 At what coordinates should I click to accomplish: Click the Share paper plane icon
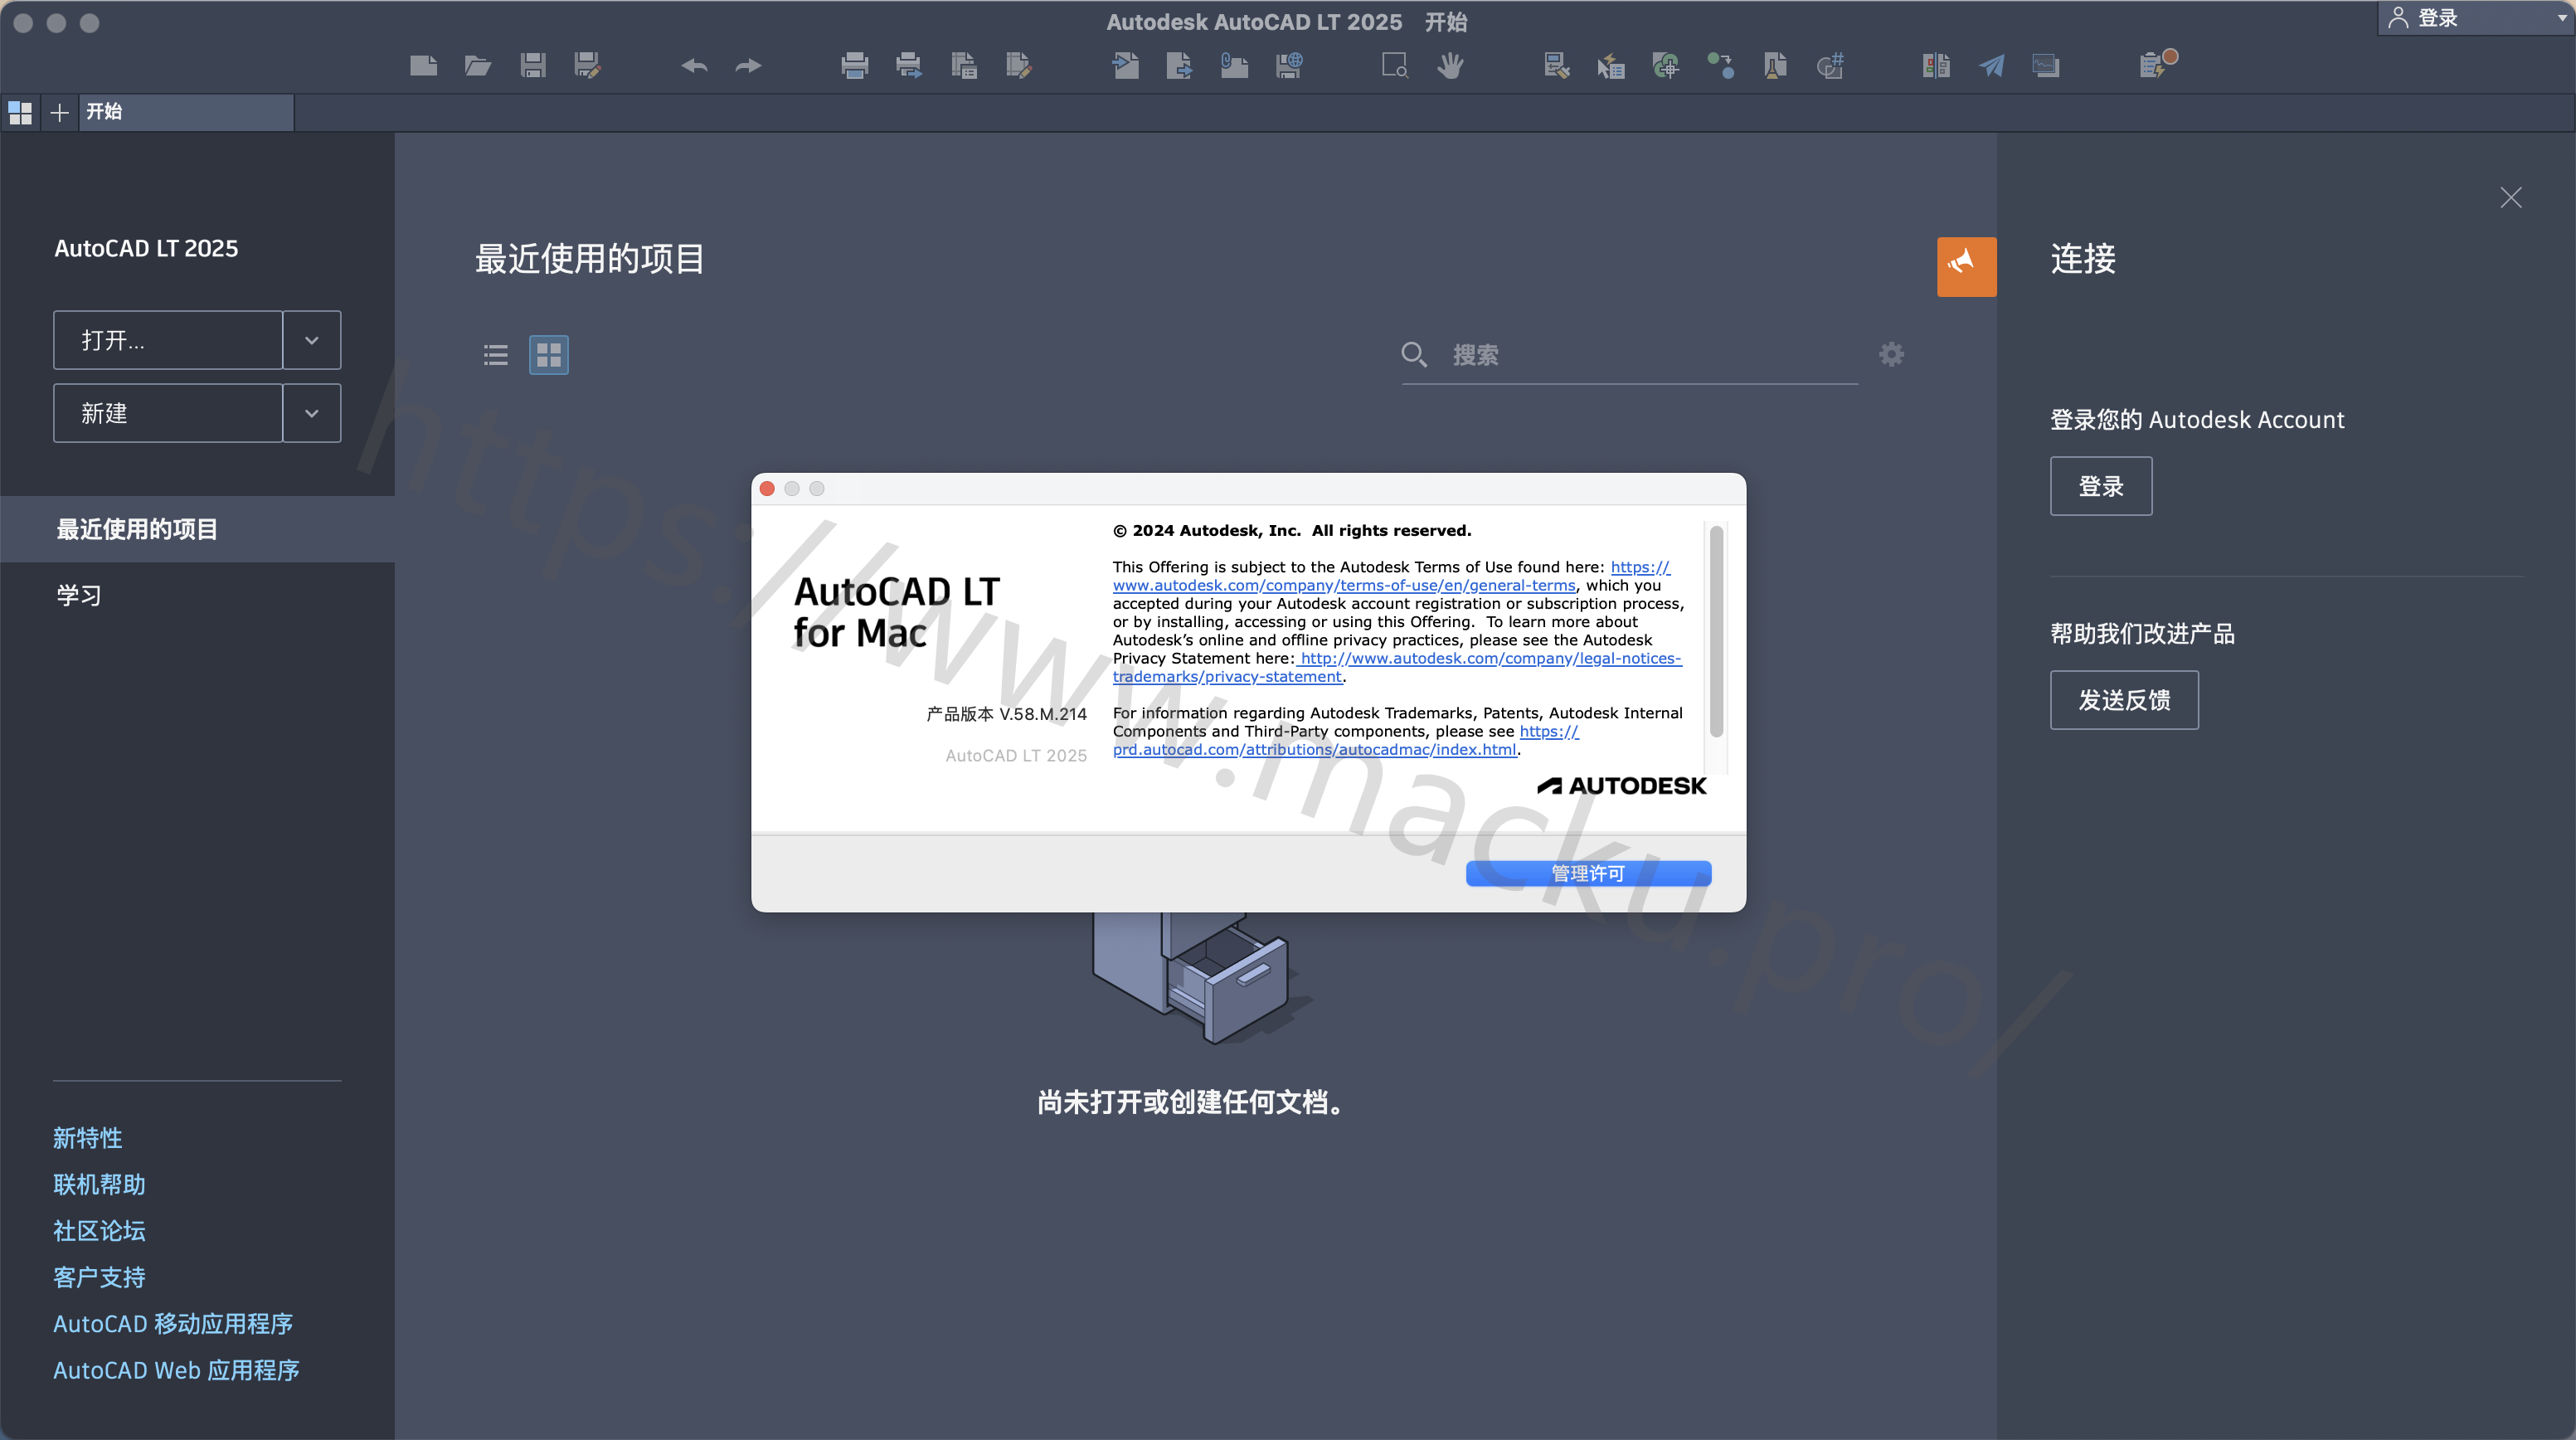click(1991, 66)
